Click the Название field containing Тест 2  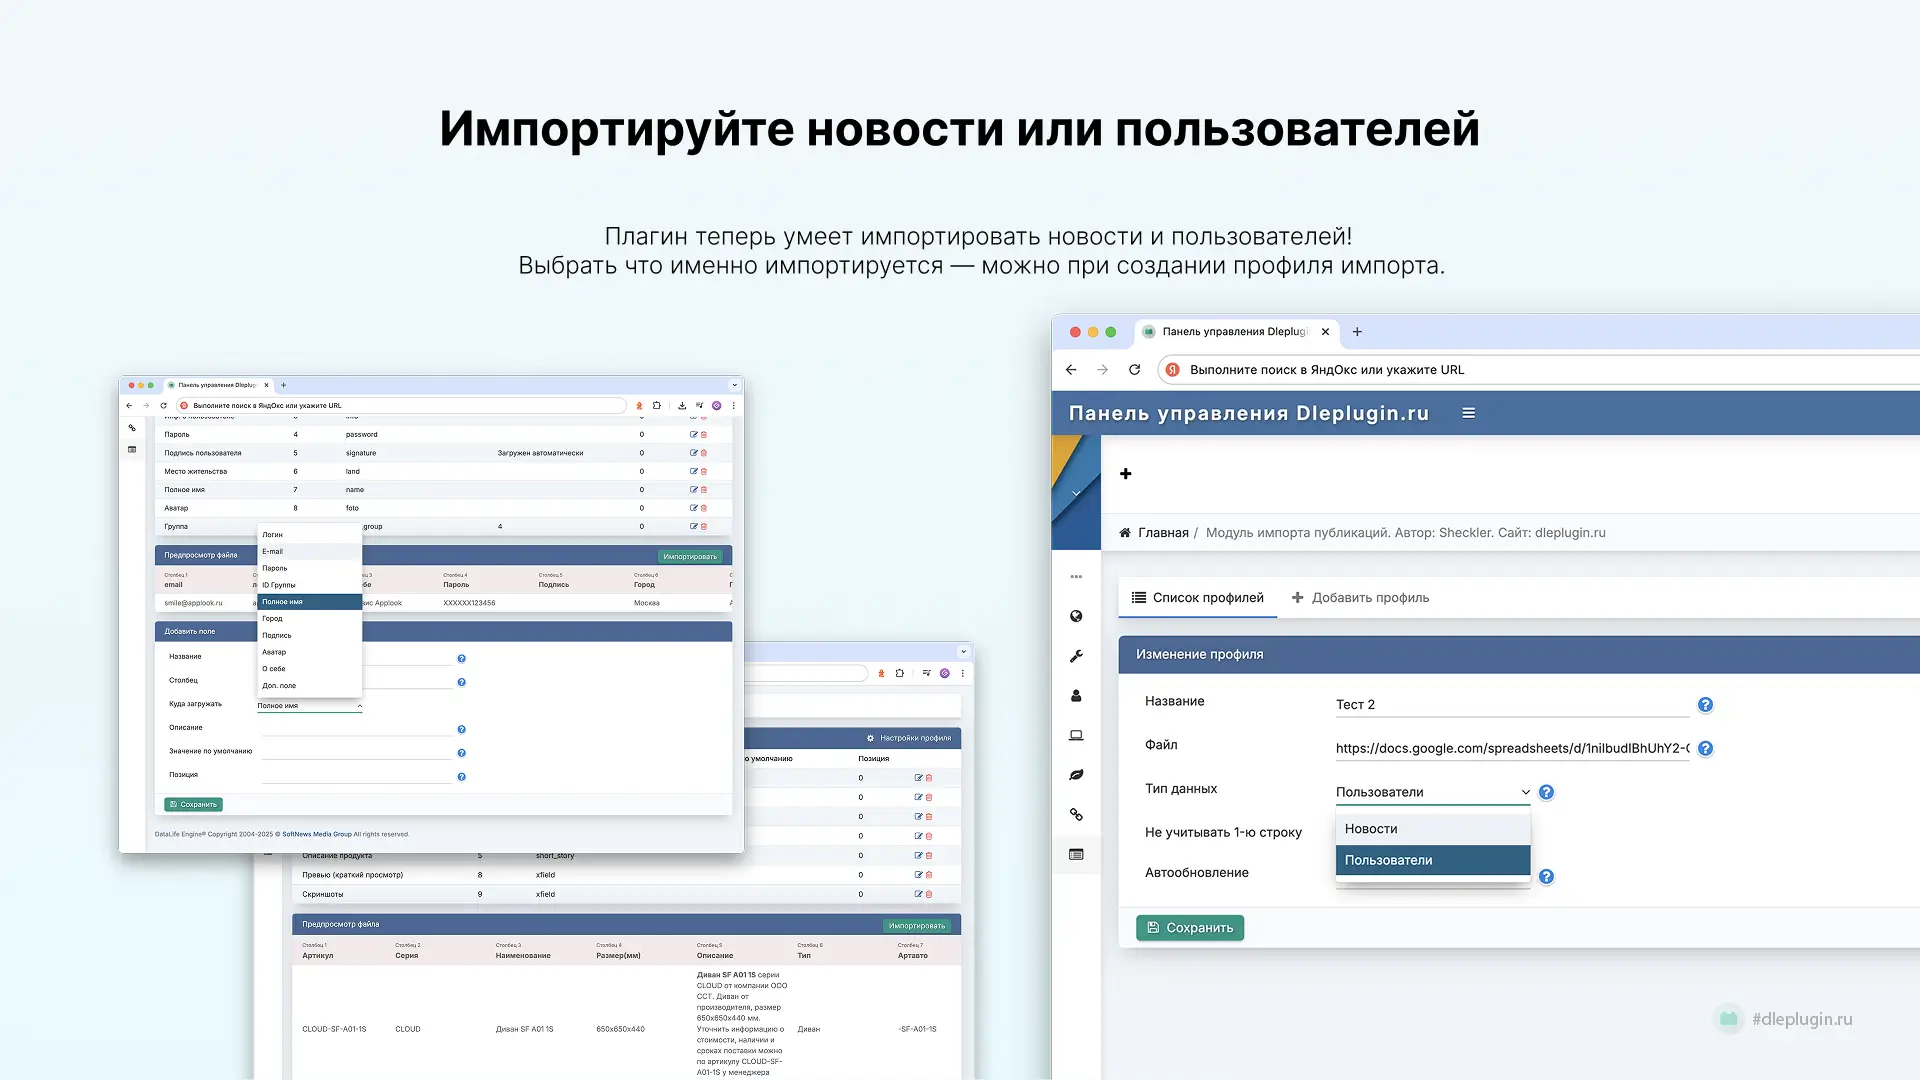tap(1512, 705)
